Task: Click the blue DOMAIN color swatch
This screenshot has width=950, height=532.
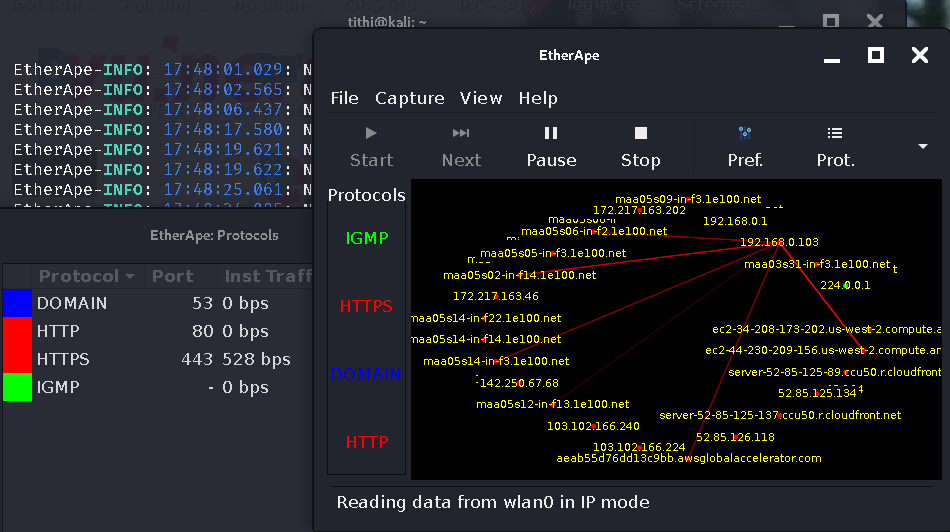Action: [x=18, y=303]
